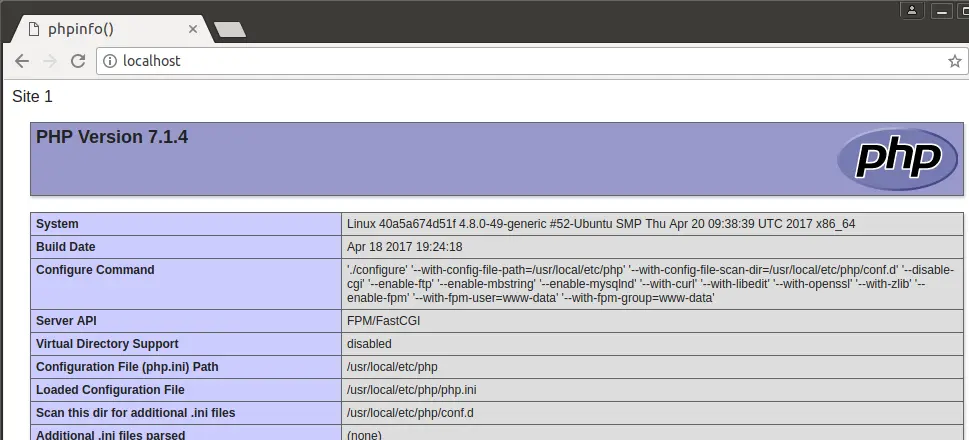Click the 'Server API' label

[x=66, y=321]
